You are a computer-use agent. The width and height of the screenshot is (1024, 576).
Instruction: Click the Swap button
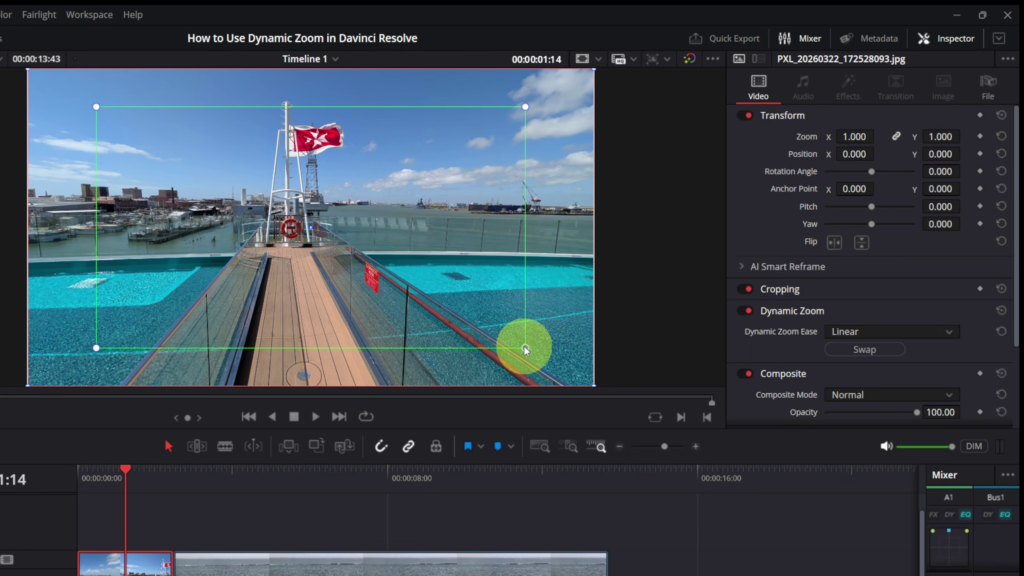point(865,349)
